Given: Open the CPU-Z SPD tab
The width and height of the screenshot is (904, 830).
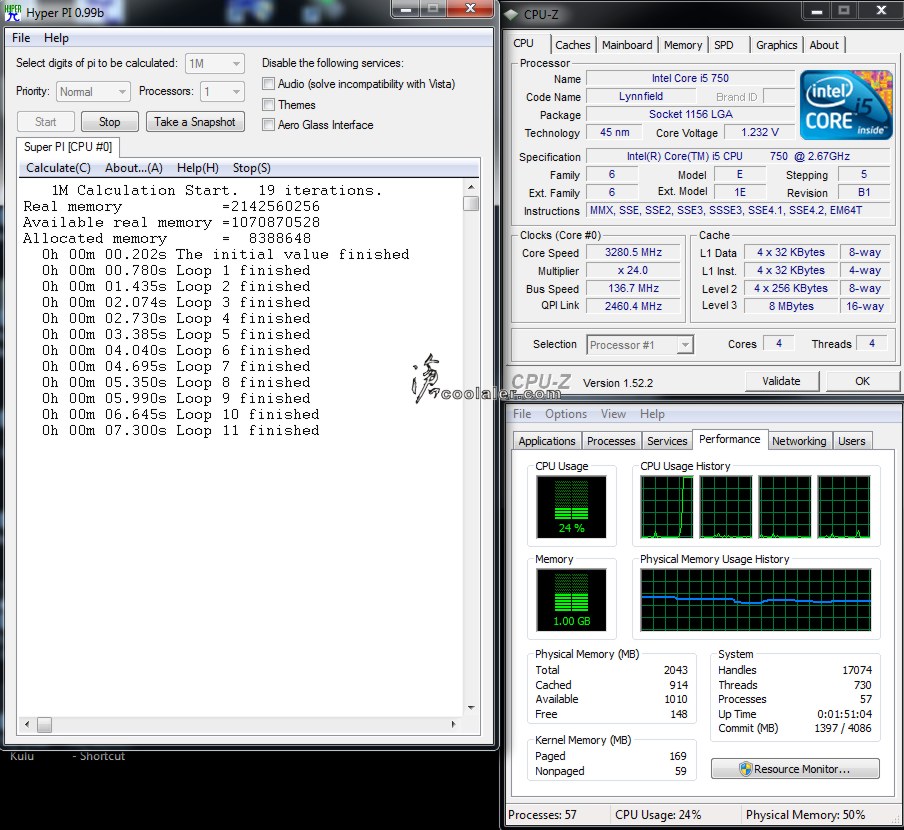Looking at the screenshot, I should [x=724, y=45].
